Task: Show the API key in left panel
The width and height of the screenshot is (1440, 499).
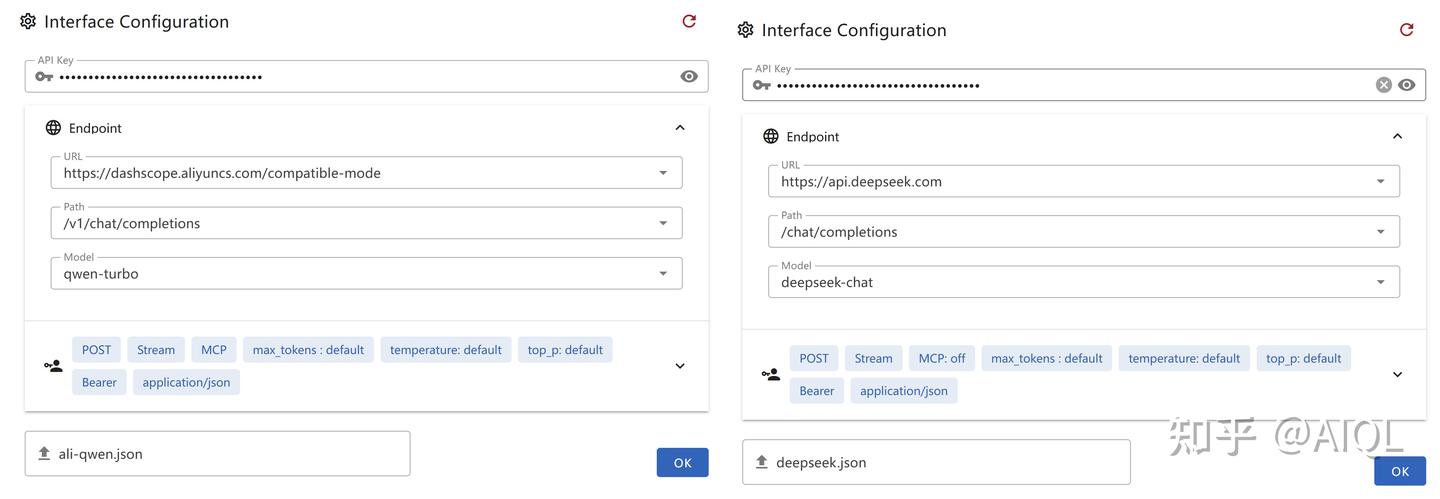Action: [x=689, y=77]
